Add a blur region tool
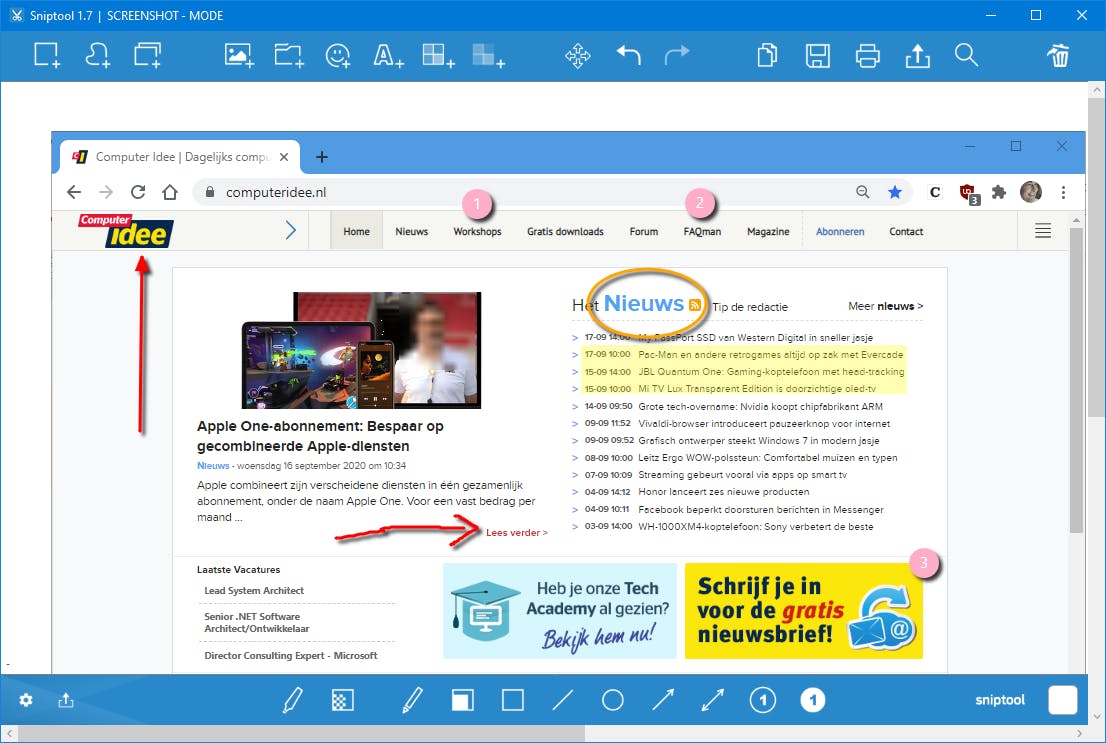1106x743 pixels. 488,55
